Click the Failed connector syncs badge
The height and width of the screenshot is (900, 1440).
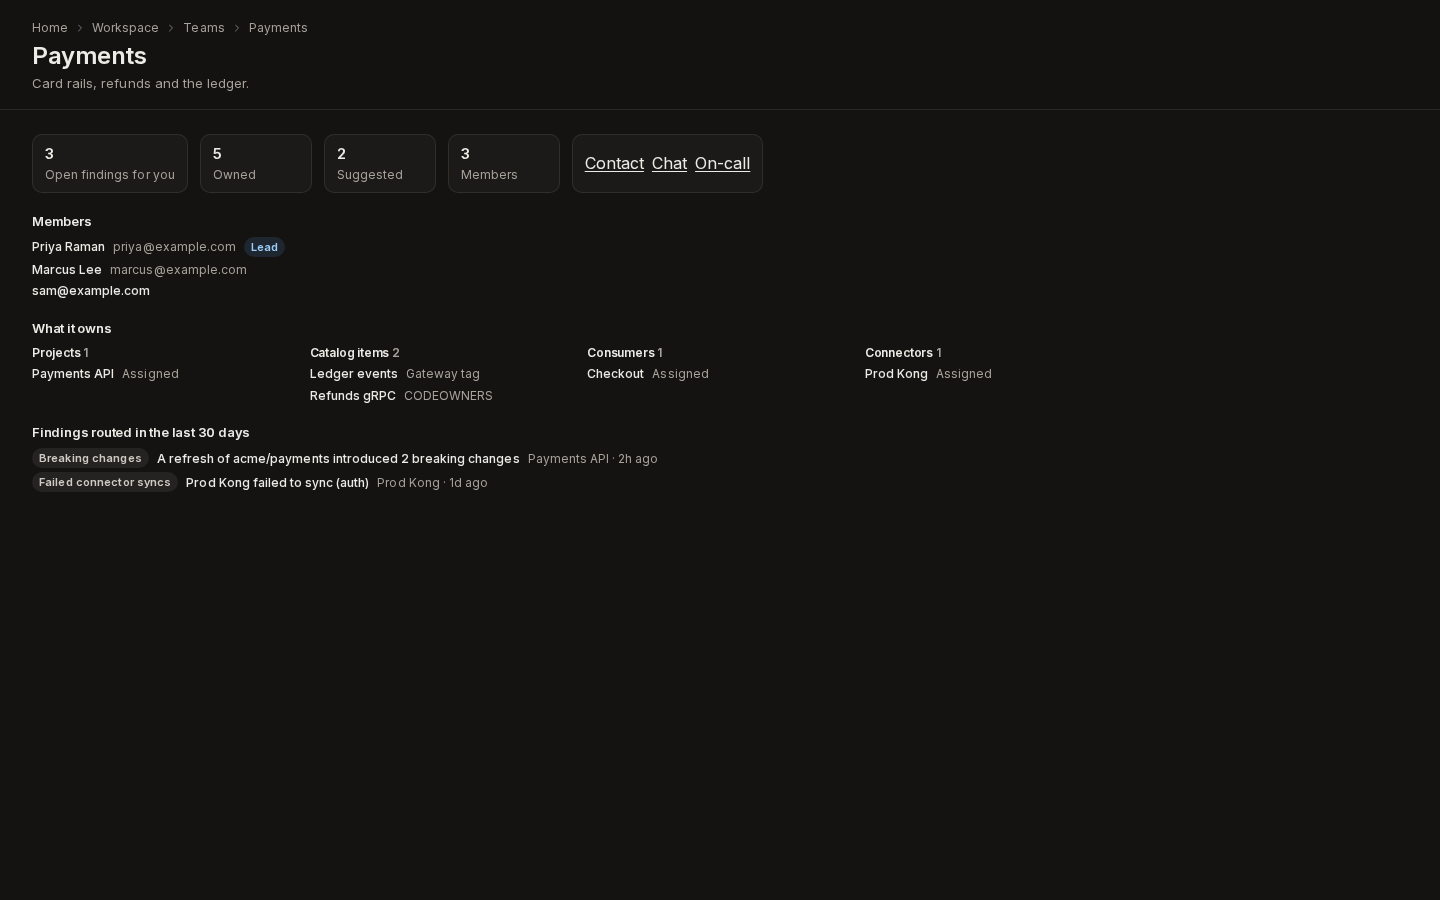105,482
